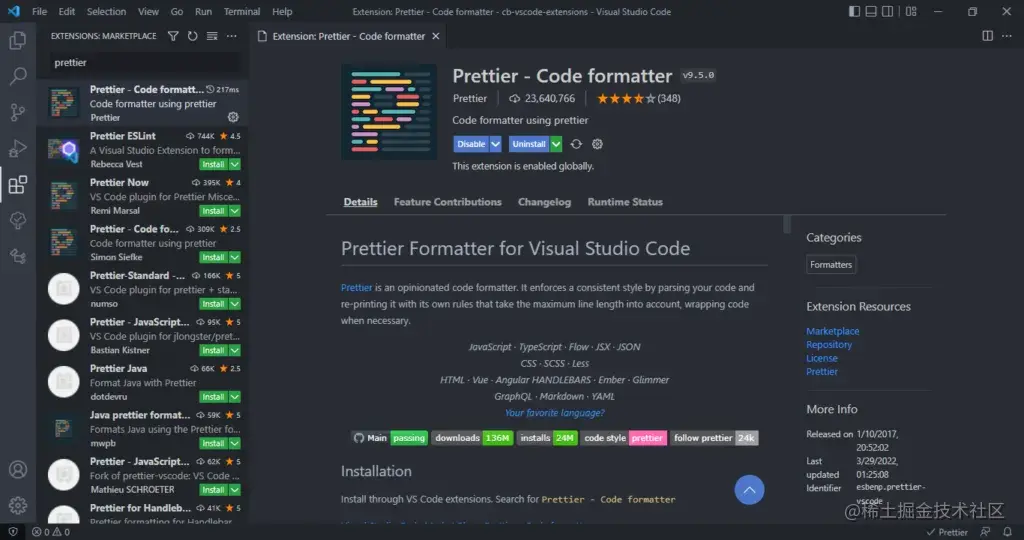This screenshot has height=540, width=1024.
Task: Switch to the Feature Contributions tab
Action: (447, 202)
